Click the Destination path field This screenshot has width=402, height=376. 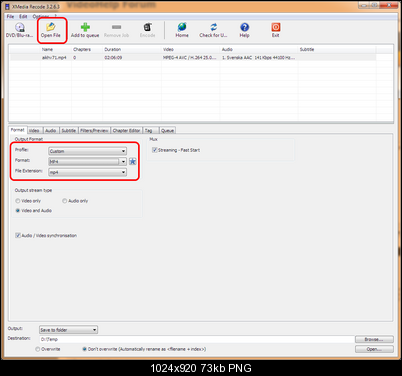pyautogui.click(x=196, y=339)
